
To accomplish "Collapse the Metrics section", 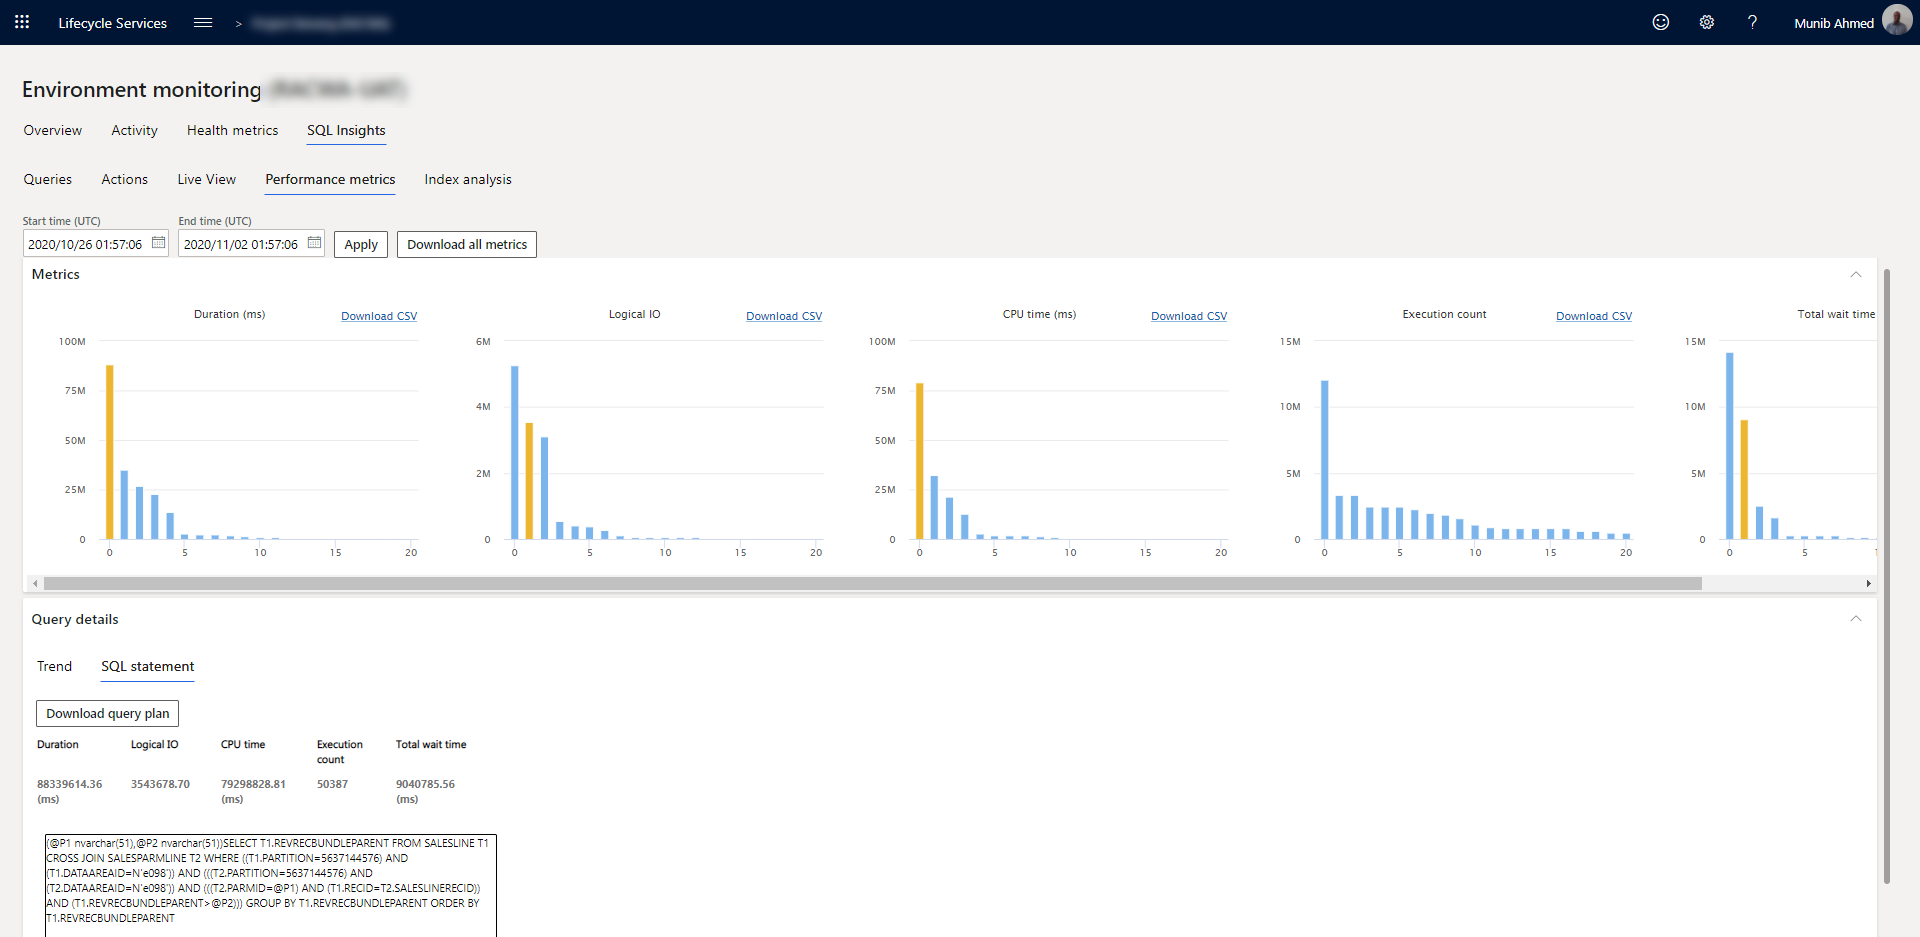I will pyautogui.click(x=1856, y=274).
